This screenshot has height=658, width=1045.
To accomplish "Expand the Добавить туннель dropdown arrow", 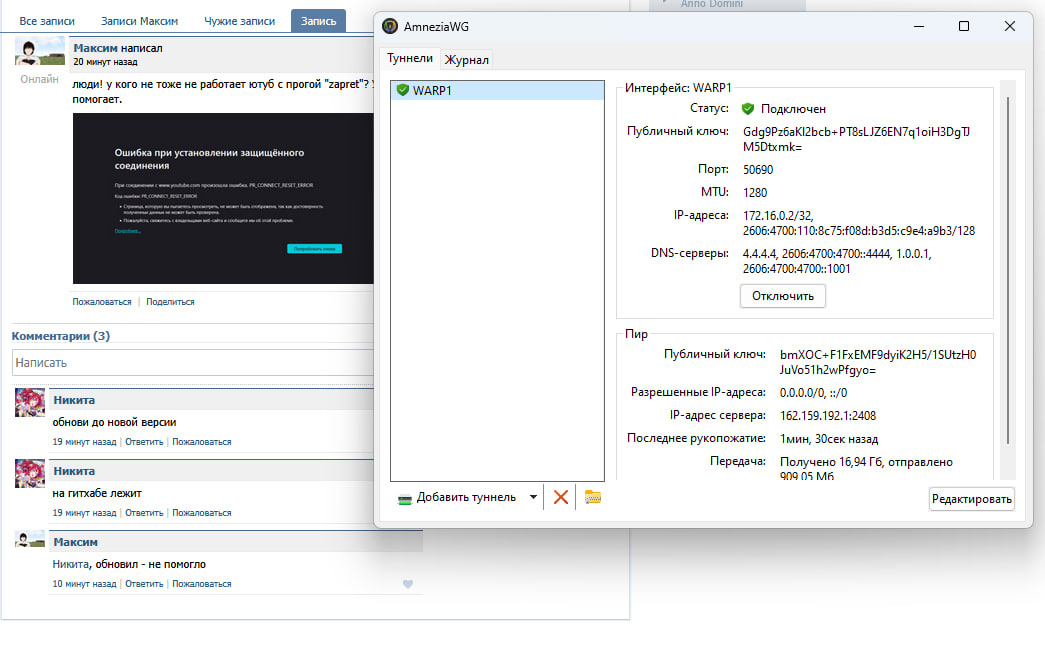I will [533, 497].
